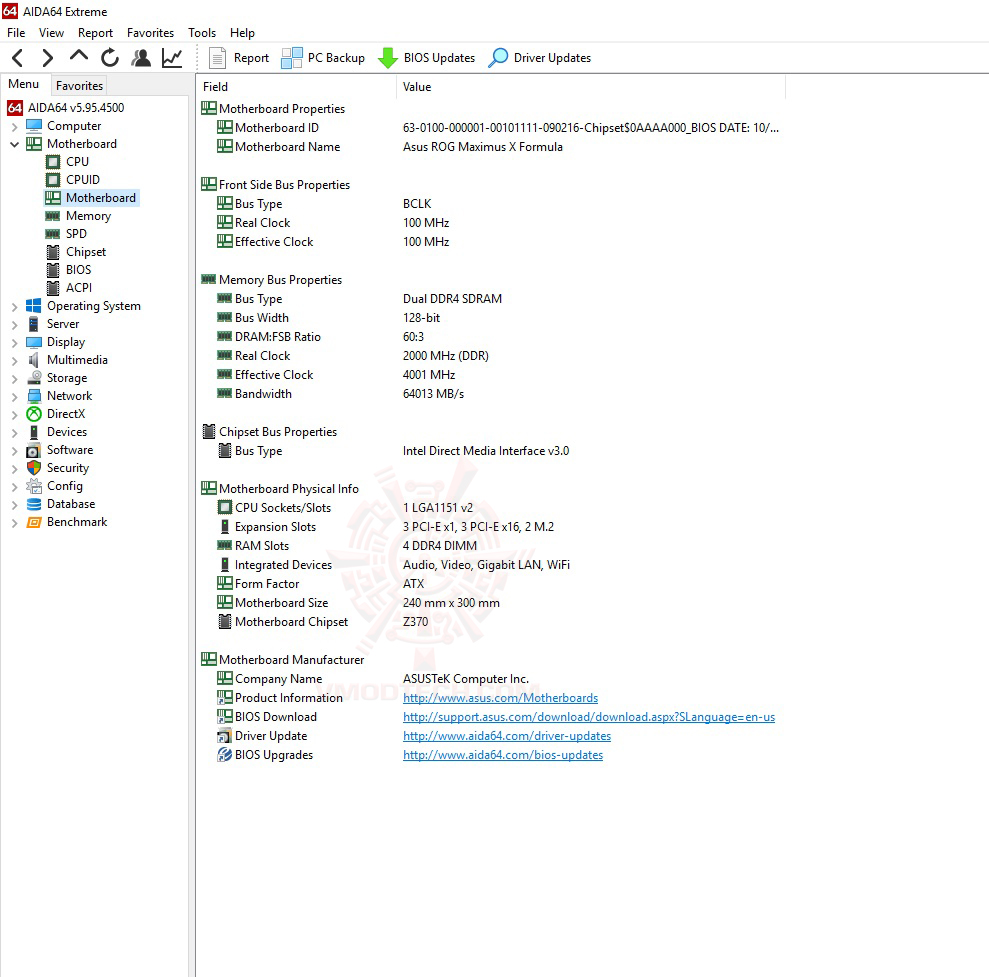Image resolution: width=989 pixels, height=977 pixels.
Task: Select the Bandwidth 64013 MB/s row
Action: 490,394
